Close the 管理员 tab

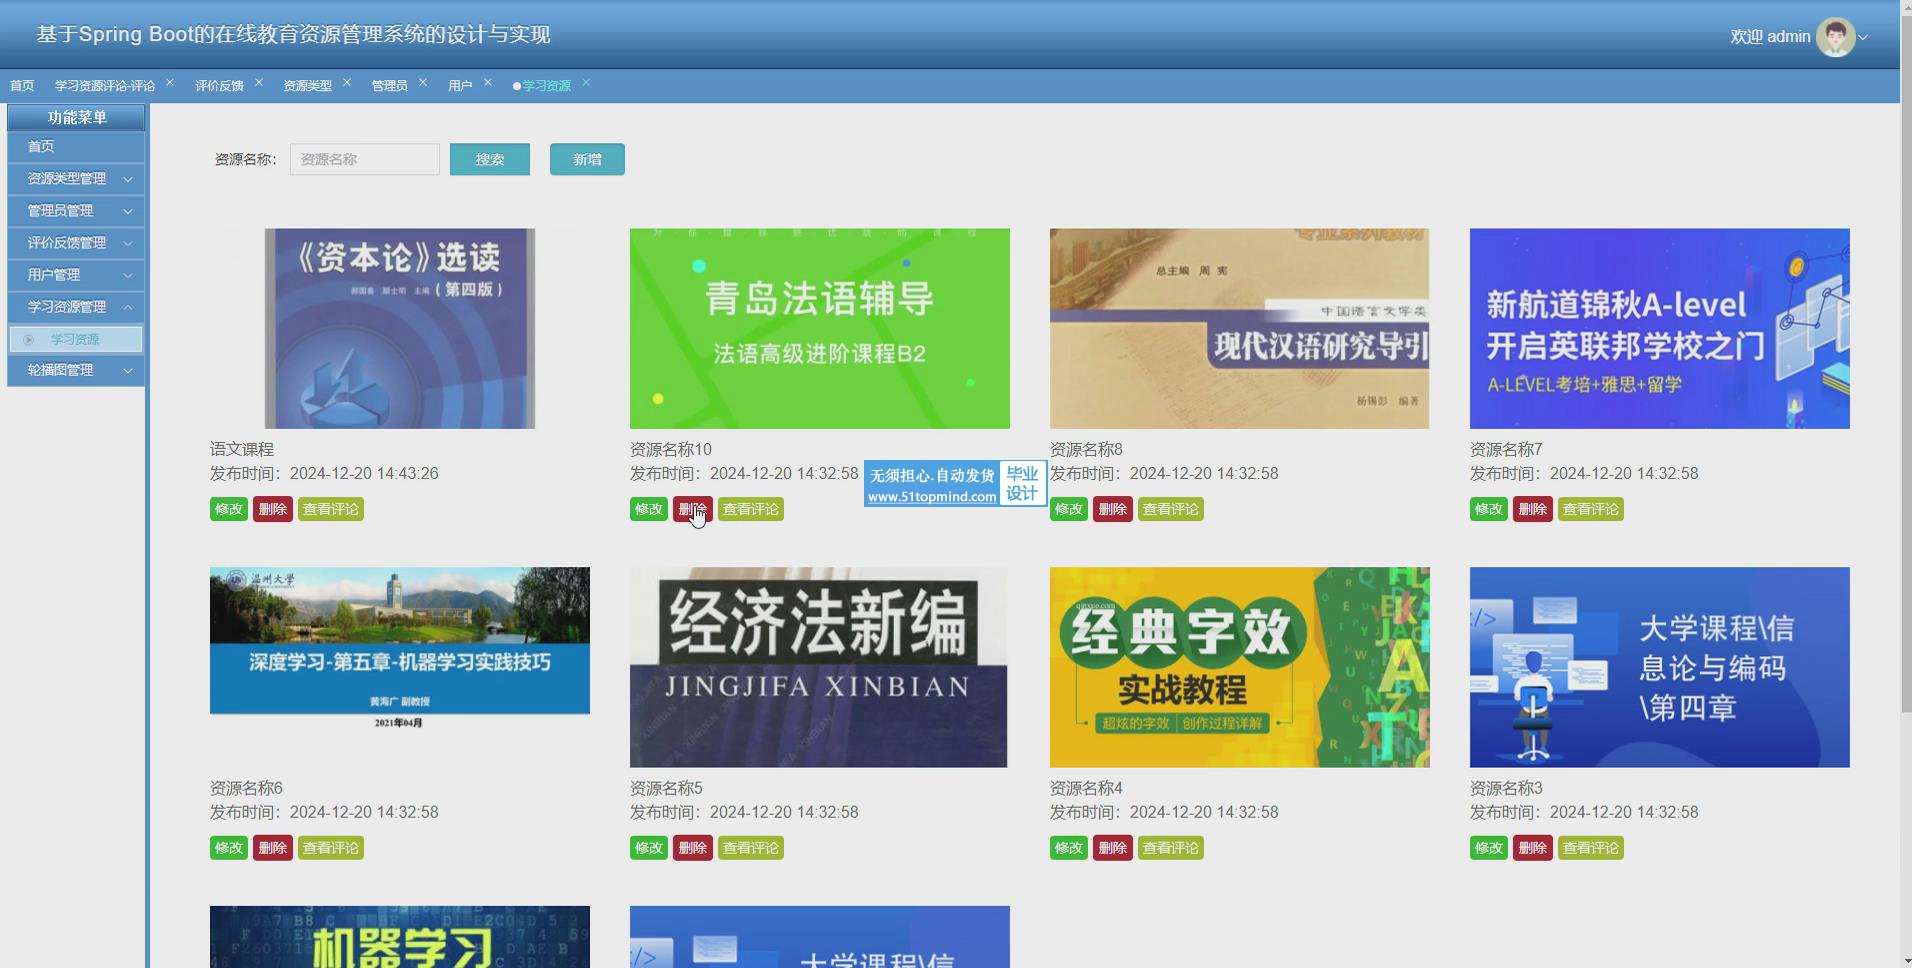coord(423,83)
